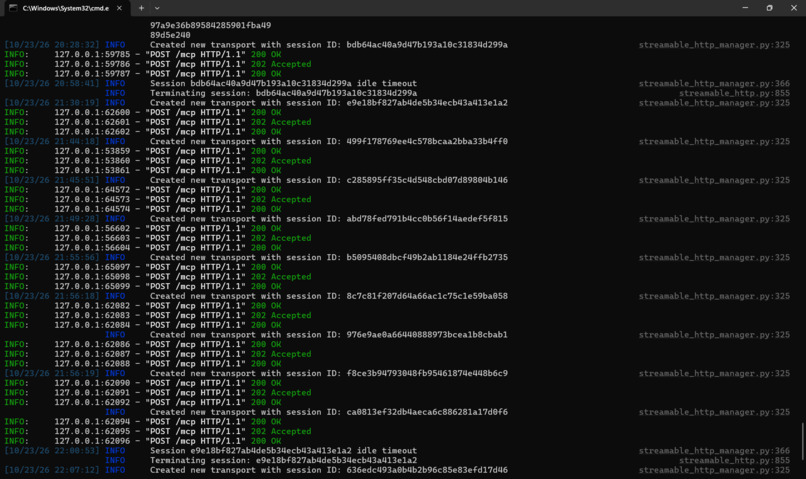This screenshot has width=806, height=479.
Task: Click the timestamp 21:44:18 log entry
Action: pyautogui.click(x=52, y=141)
